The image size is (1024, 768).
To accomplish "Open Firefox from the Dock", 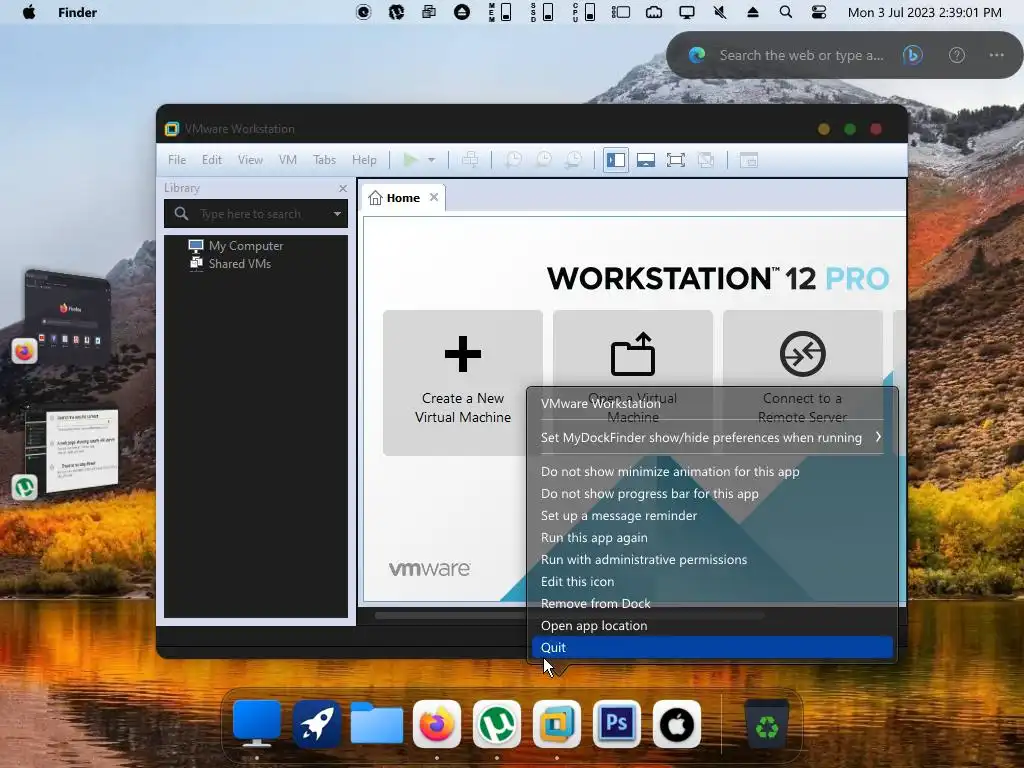I will (437, 724).
